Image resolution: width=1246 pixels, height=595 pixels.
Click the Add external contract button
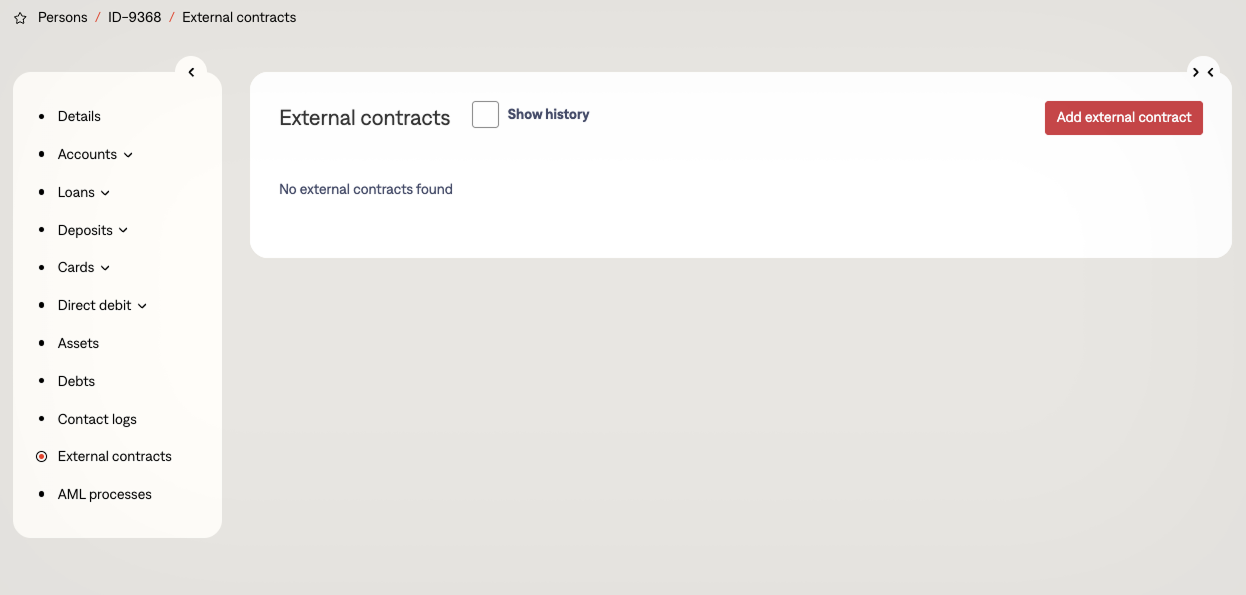[1123, 118]
